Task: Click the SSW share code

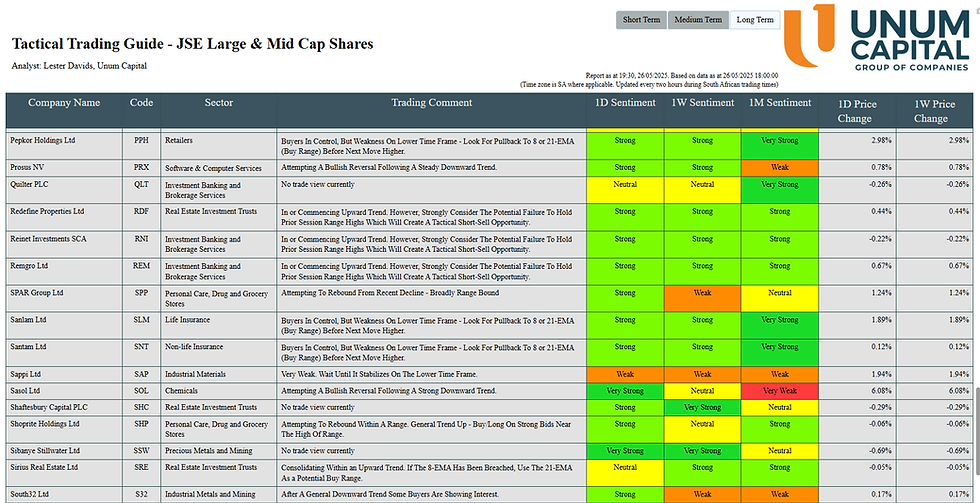Action: point(141,451)
